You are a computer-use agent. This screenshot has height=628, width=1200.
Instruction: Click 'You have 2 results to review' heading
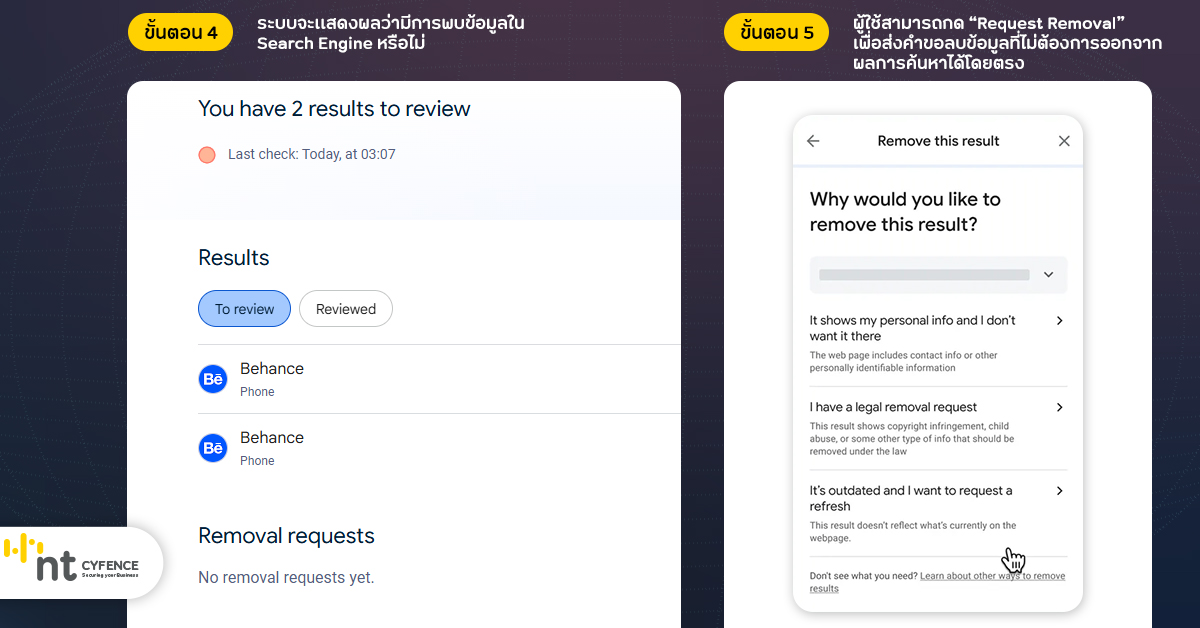[x=334, y=109]
